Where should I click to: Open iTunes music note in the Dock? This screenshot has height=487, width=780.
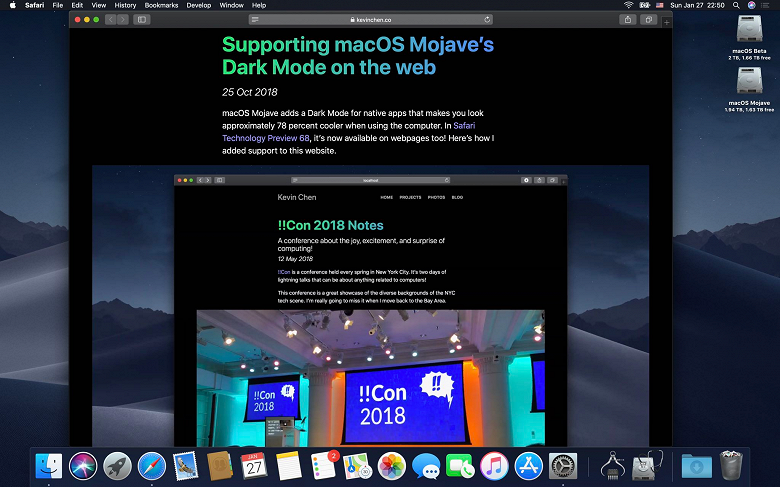pyautogui.click(x=494, y=466)
